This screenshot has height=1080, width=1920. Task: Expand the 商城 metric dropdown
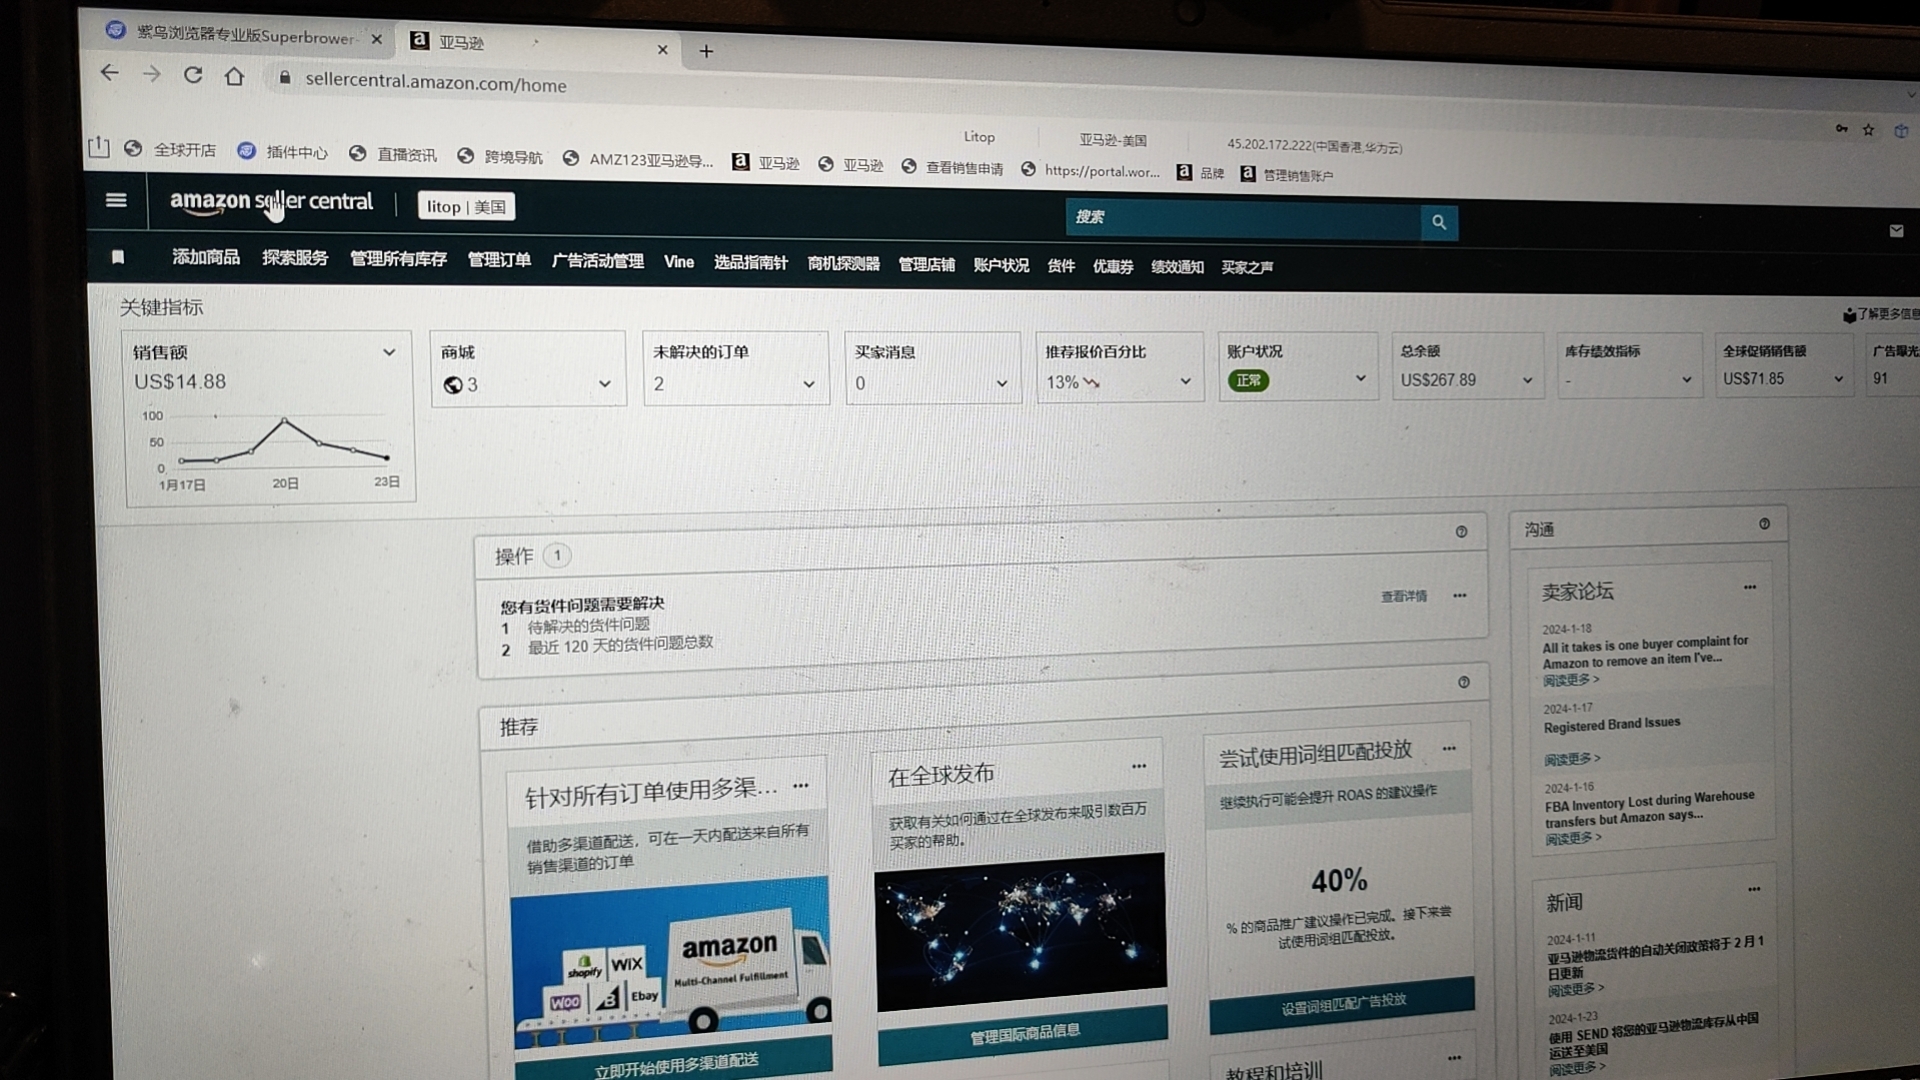tap(604, 384)
